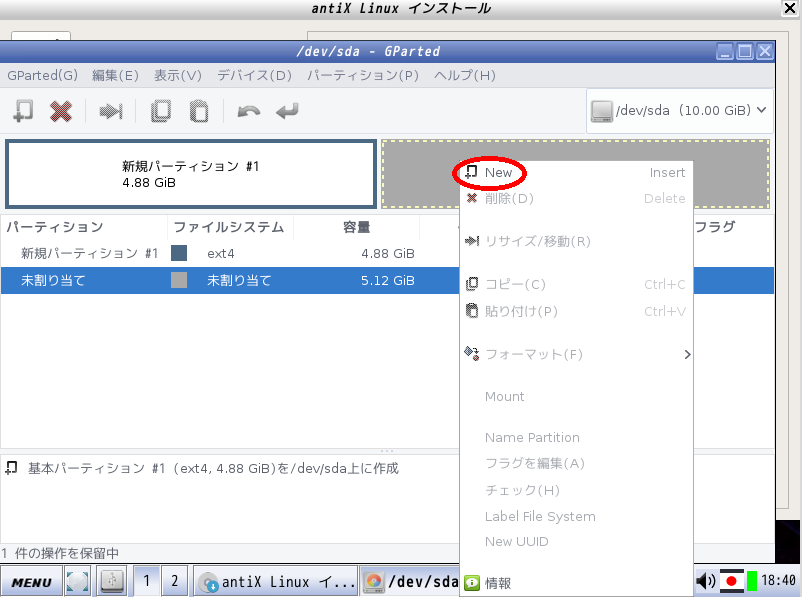Open the 編集(E) menu
Viewport: 802px width, 597px height.
click(x=115, y=75)
